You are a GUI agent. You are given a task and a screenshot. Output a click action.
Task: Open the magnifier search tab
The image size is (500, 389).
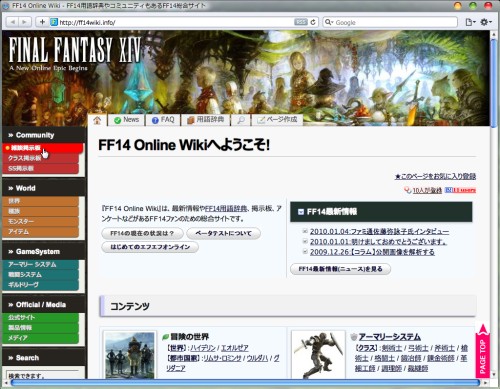coord(241,120)
